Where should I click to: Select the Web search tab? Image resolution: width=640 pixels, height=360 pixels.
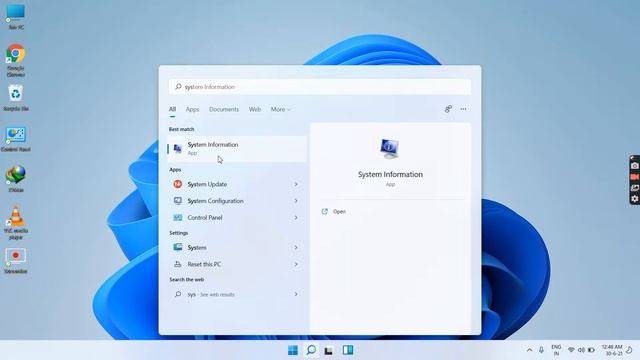(x=255, y=109)
